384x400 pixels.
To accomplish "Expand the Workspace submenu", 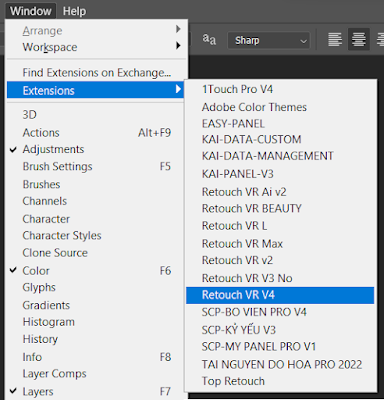I will (x=97, y=47).
